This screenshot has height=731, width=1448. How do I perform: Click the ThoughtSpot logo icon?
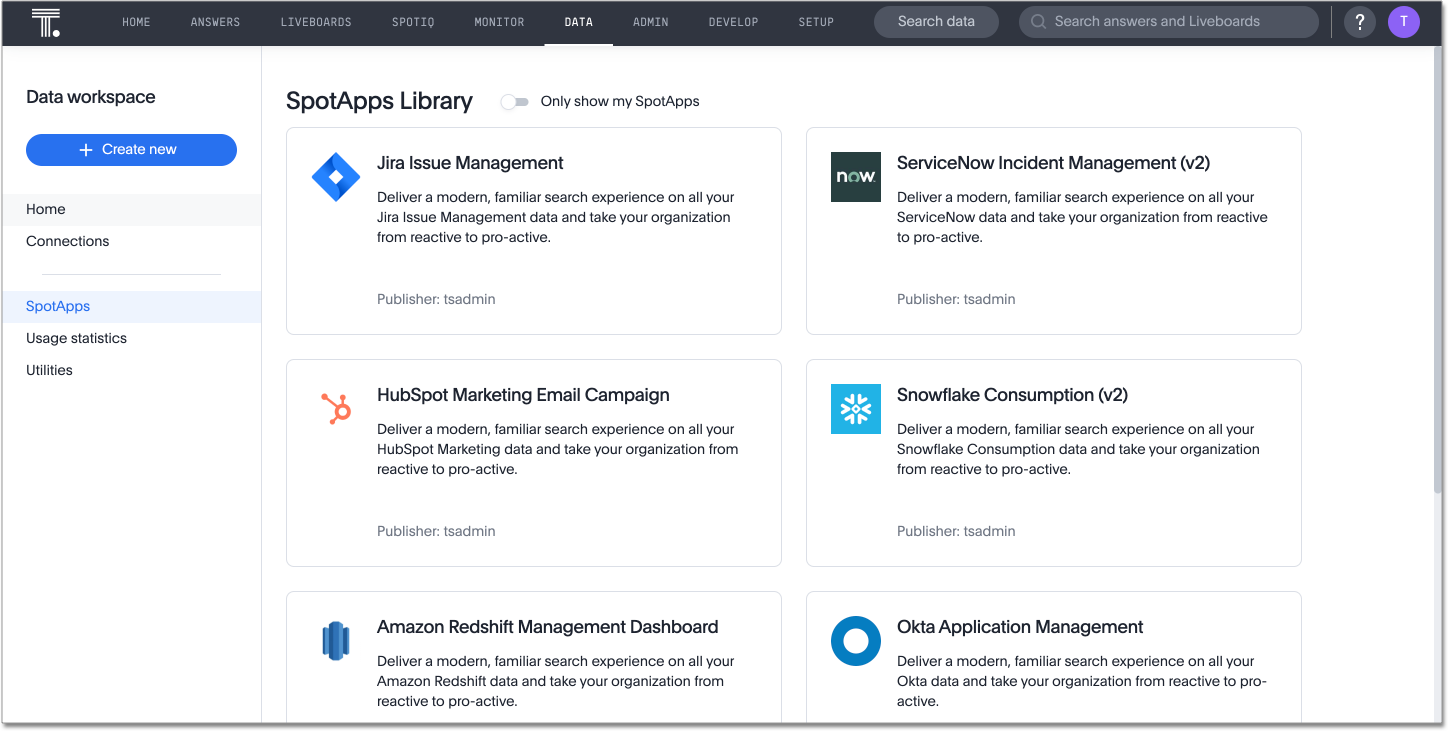(46, 22)
